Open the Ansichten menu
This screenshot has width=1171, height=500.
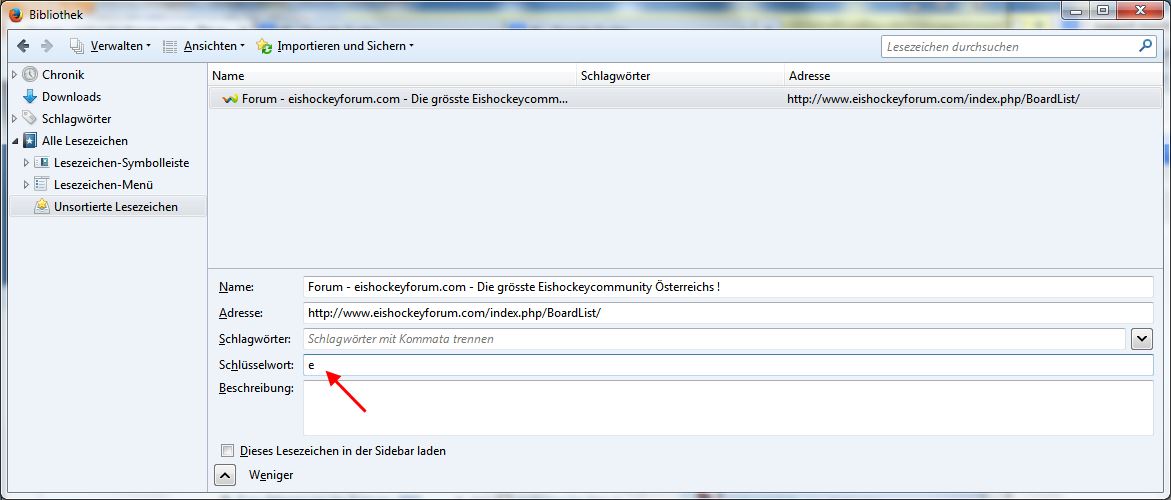coord(210,46)
